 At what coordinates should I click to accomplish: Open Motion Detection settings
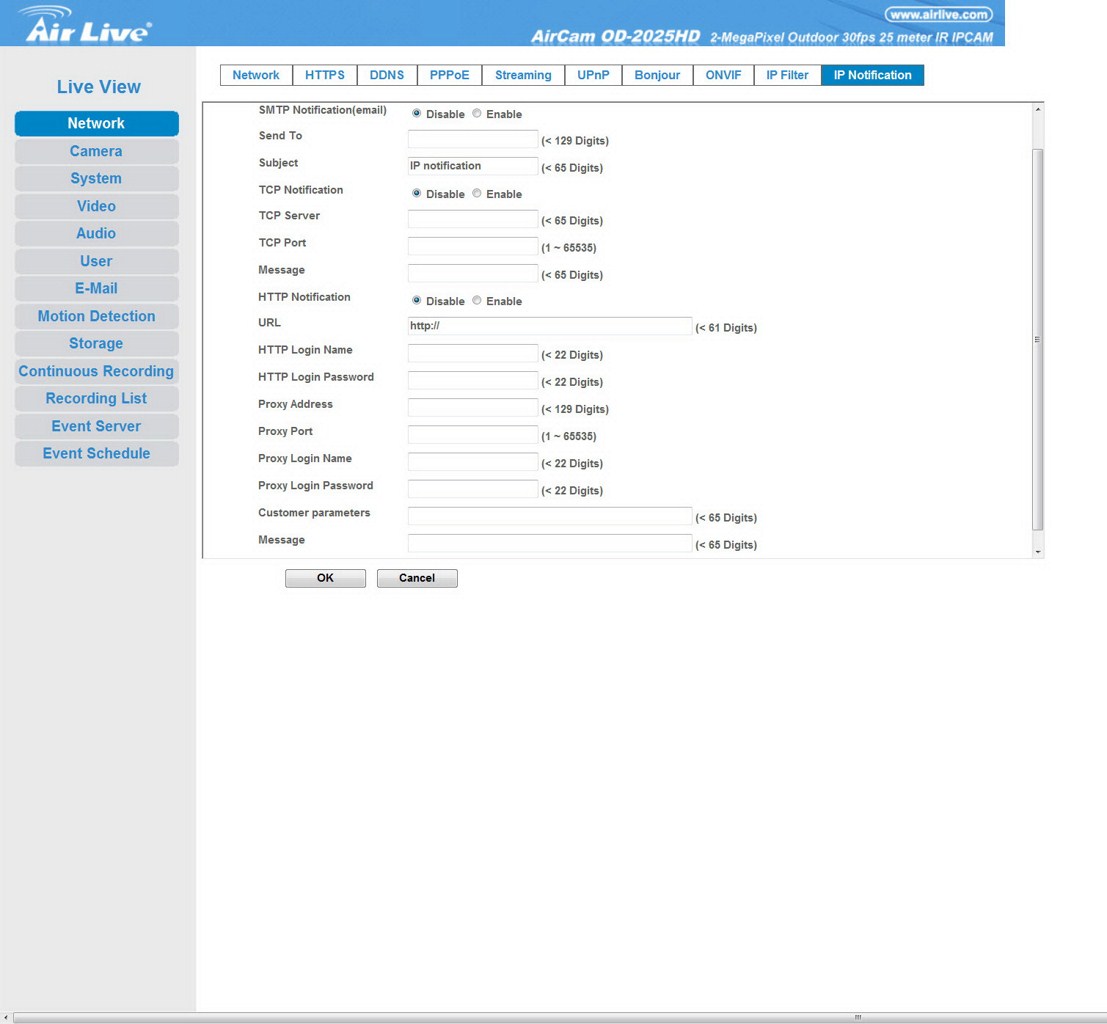97,316
